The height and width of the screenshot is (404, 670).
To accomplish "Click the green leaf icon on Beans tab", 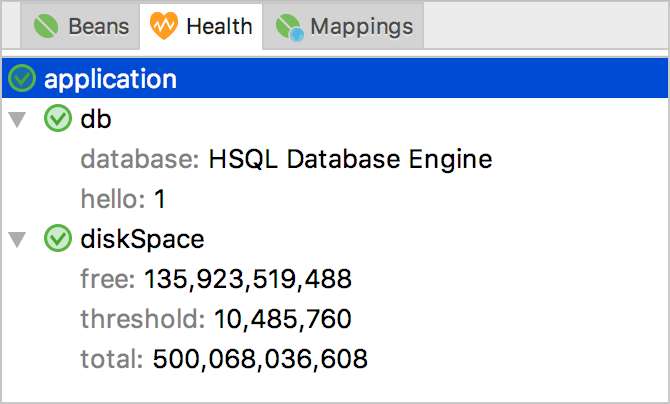I will click(47, 26).
